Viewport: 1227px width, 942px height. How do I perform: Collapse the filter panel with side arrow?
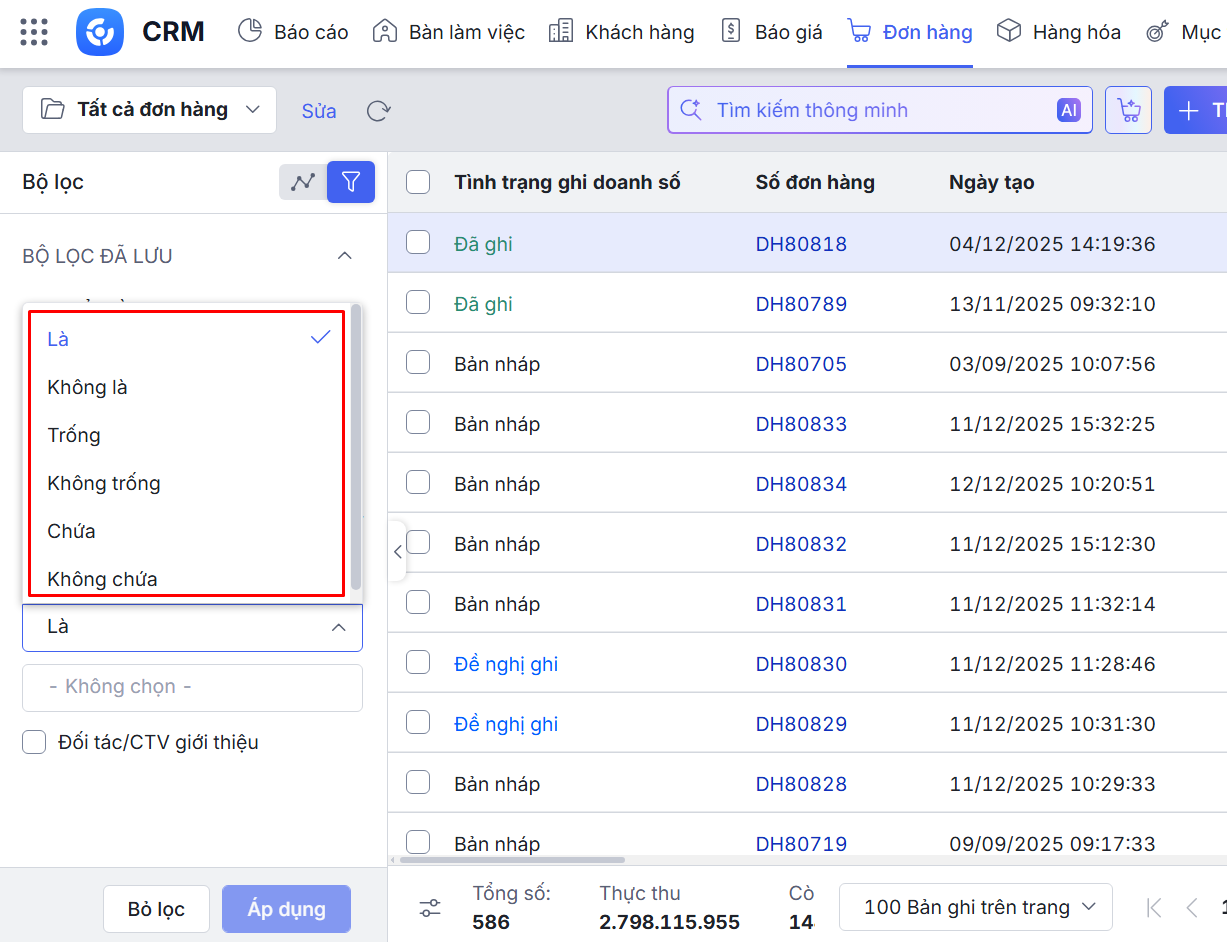(x=397, y=551)
